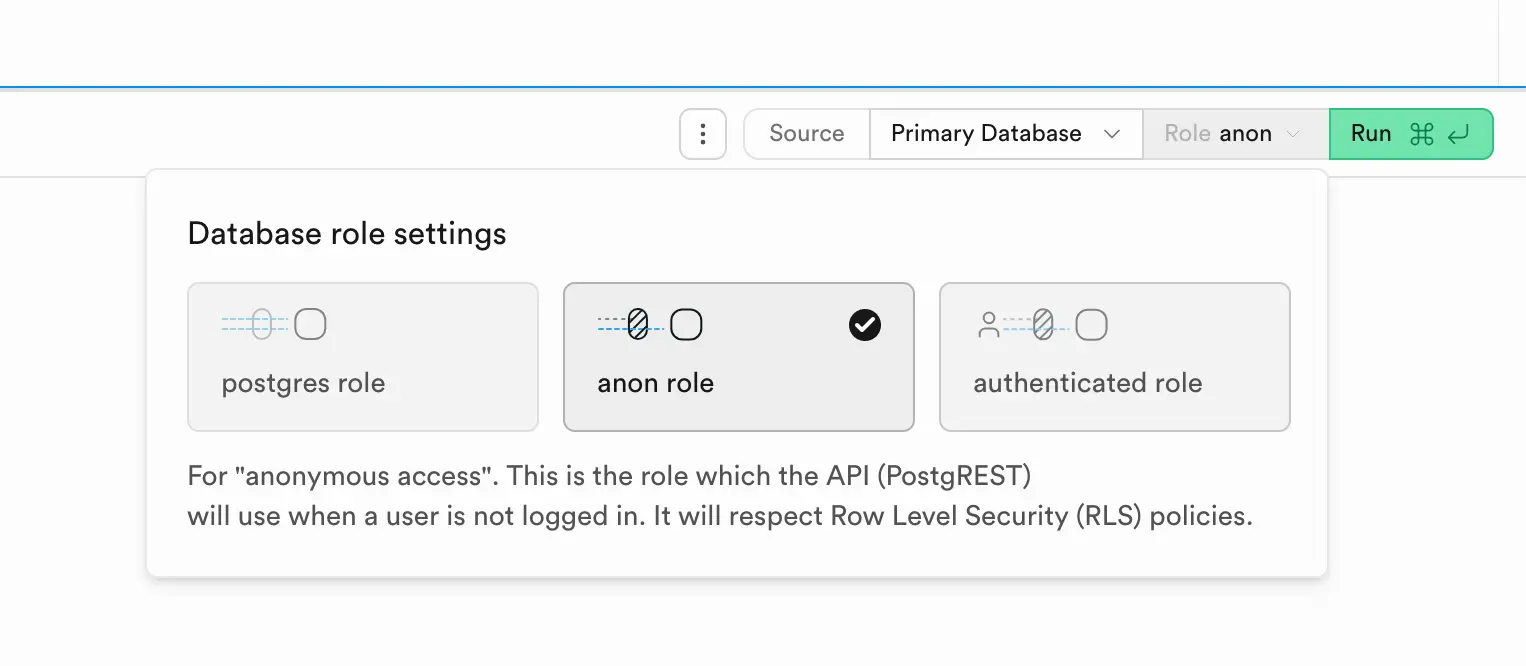Click the authenticated role user diagram icon
Image resolution: width=1526 pixels, height=666 pixels.
tap(1043, 325)
